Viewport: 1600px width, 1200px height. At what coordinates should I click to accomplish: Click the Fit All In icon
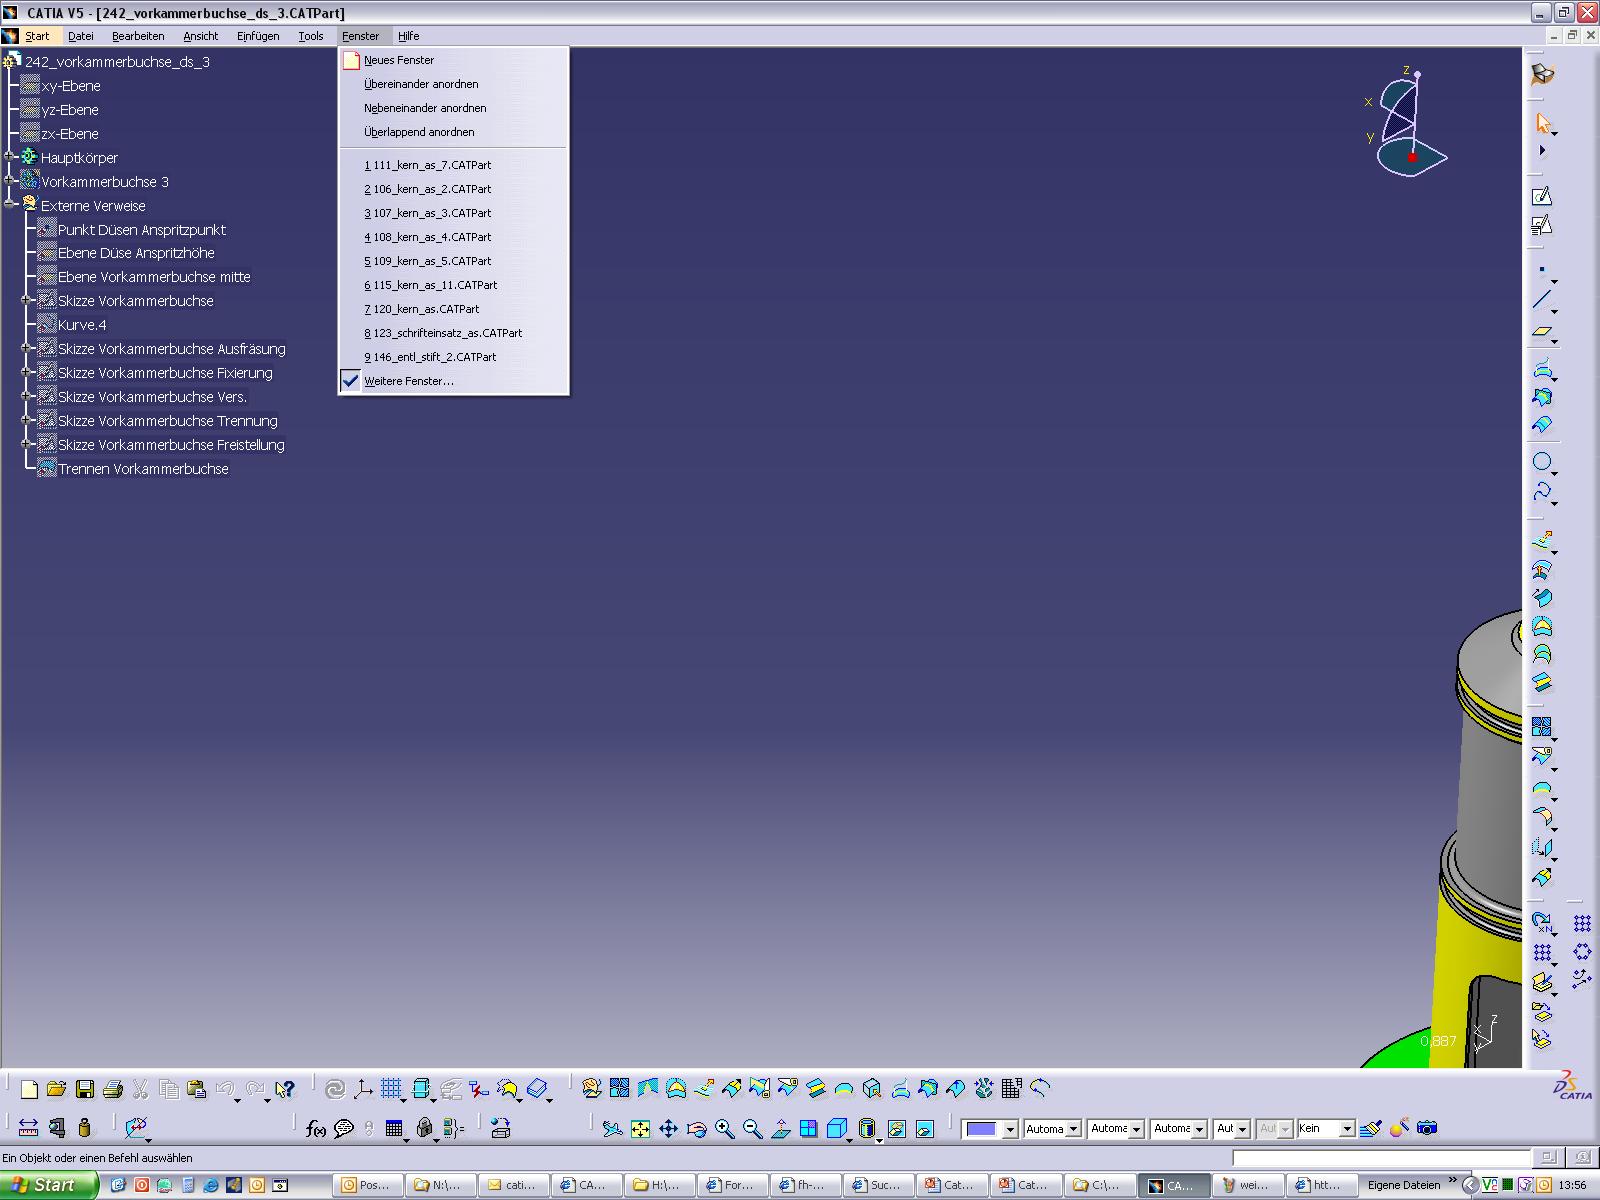641,1129
